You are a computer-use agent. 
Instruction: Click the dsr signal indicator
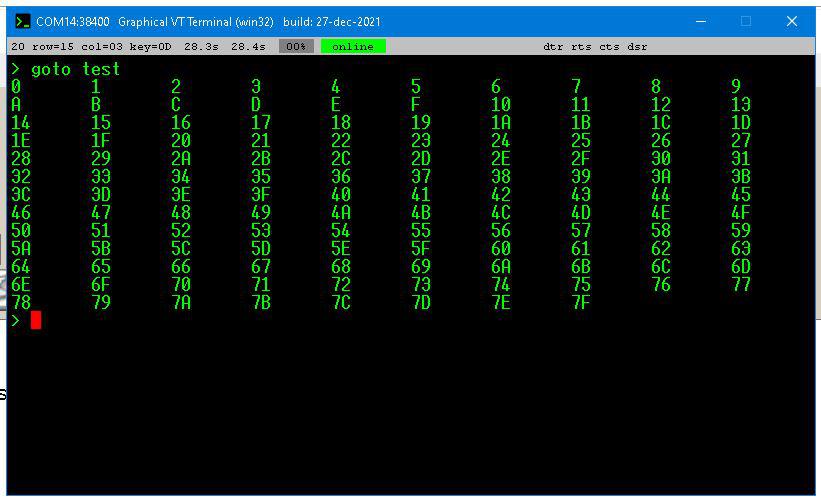pos(637,47)
